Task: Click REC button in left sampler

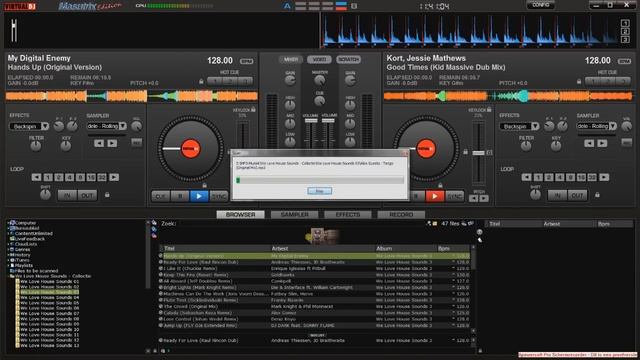Action: point(137,142)
